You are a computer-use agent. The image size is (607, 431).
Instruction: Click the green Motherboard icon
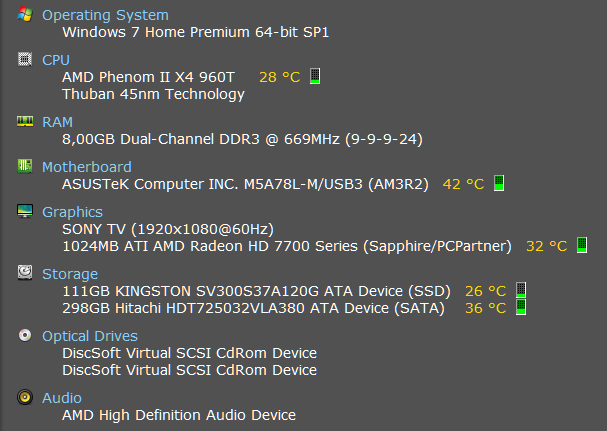pyautogui.click(x=25, y=166)
